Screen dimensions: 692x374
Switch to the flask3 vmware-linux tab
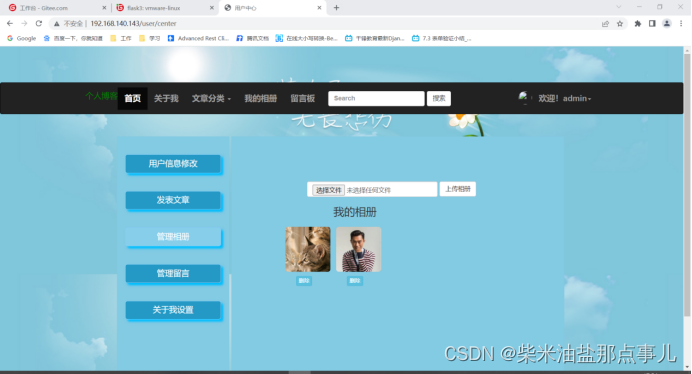163,8
